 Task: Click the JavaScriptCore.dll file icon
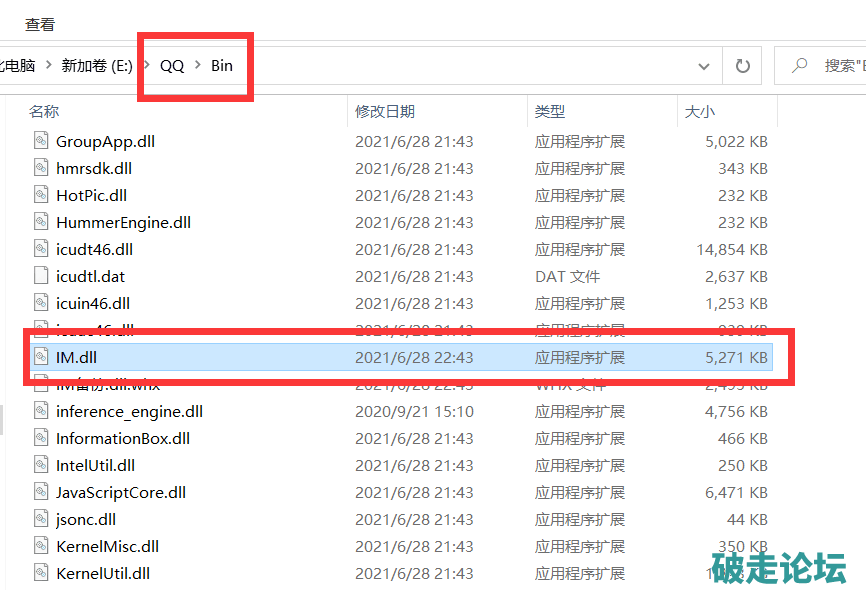(x=41, y=492)
